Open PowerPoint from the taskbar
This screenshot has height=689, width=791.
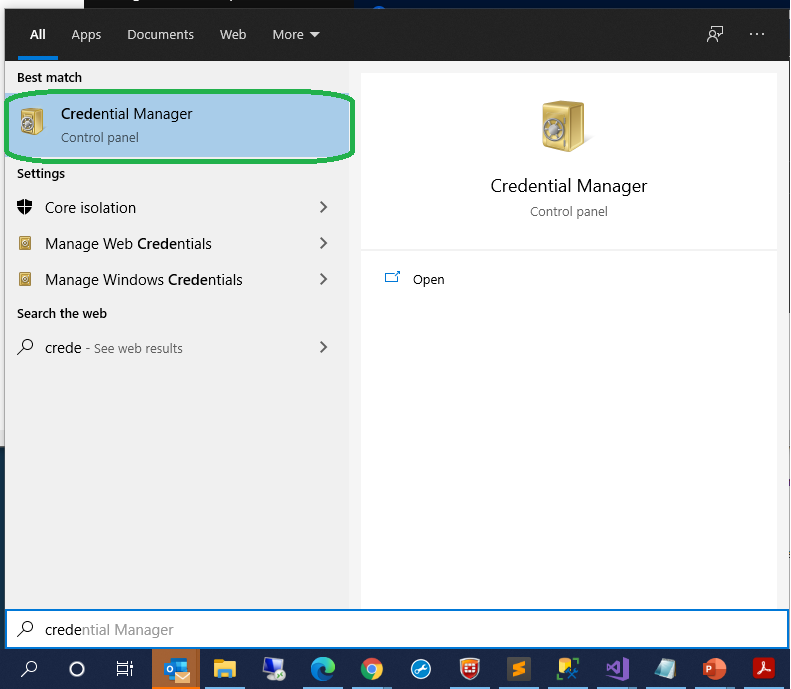click(714, 669)
